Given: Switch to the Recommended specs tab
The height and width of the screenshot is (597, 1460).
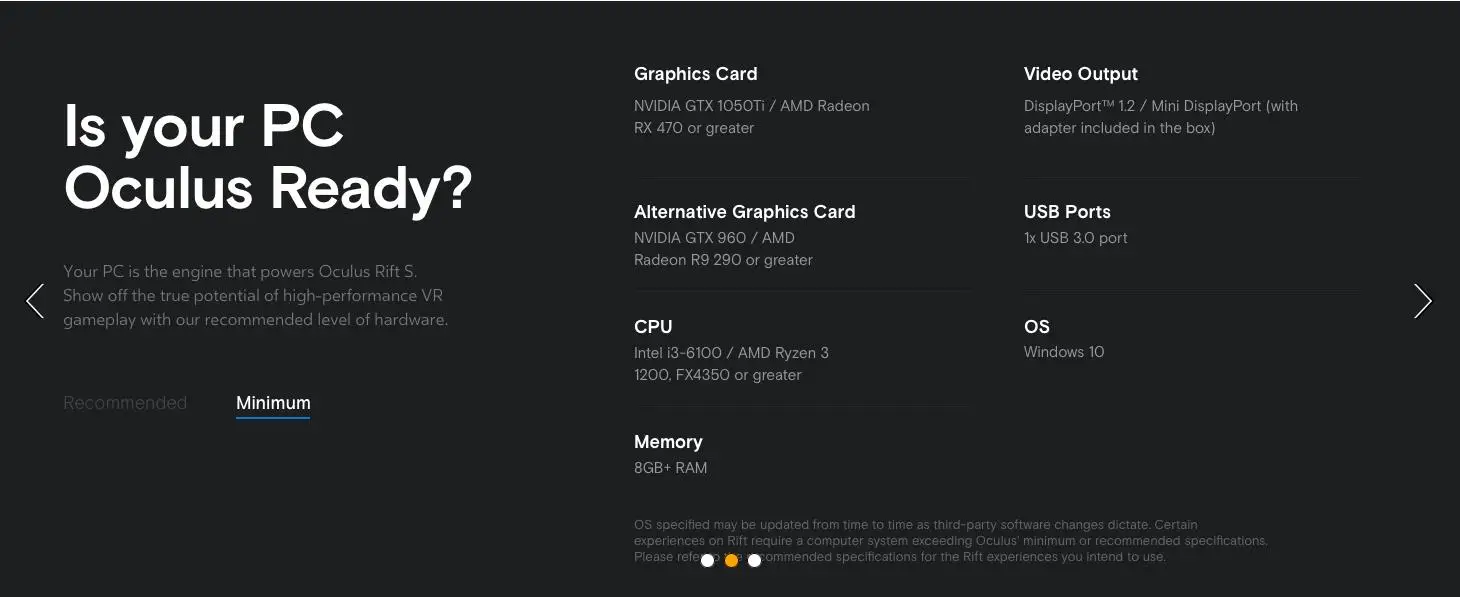Looking at the screenshot, I should pos(125,403).
